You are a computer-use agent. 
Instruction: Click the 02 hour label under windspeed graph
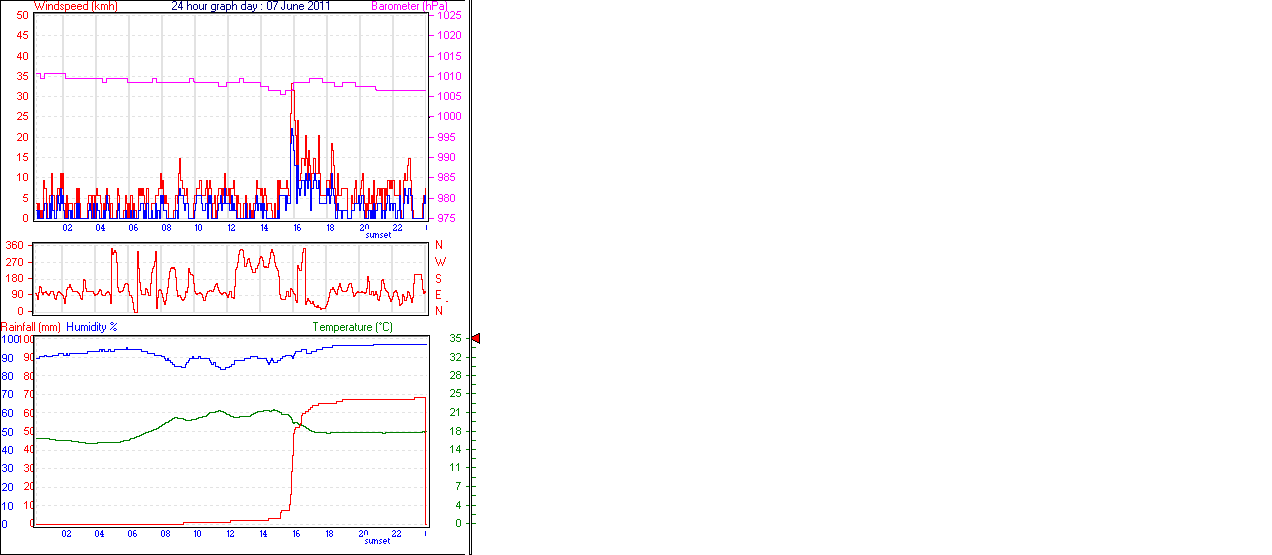(68, 228)
